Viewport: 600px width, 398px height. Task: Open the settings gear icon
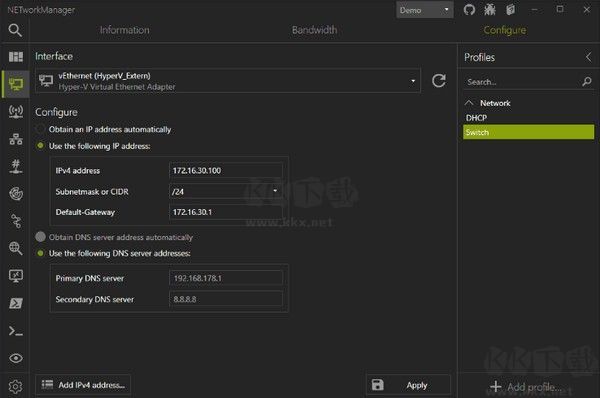click(x=16, y=387)
